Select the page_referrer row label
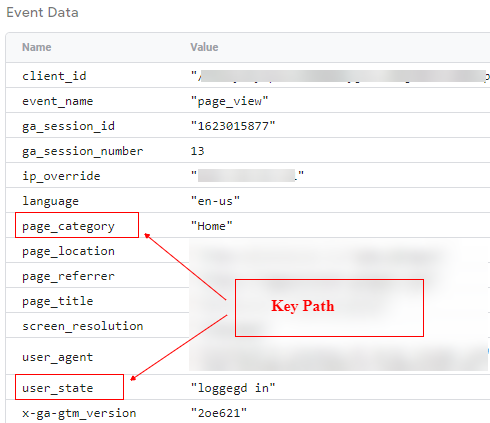Screen dimensions: 490x423 pos(68,276)
